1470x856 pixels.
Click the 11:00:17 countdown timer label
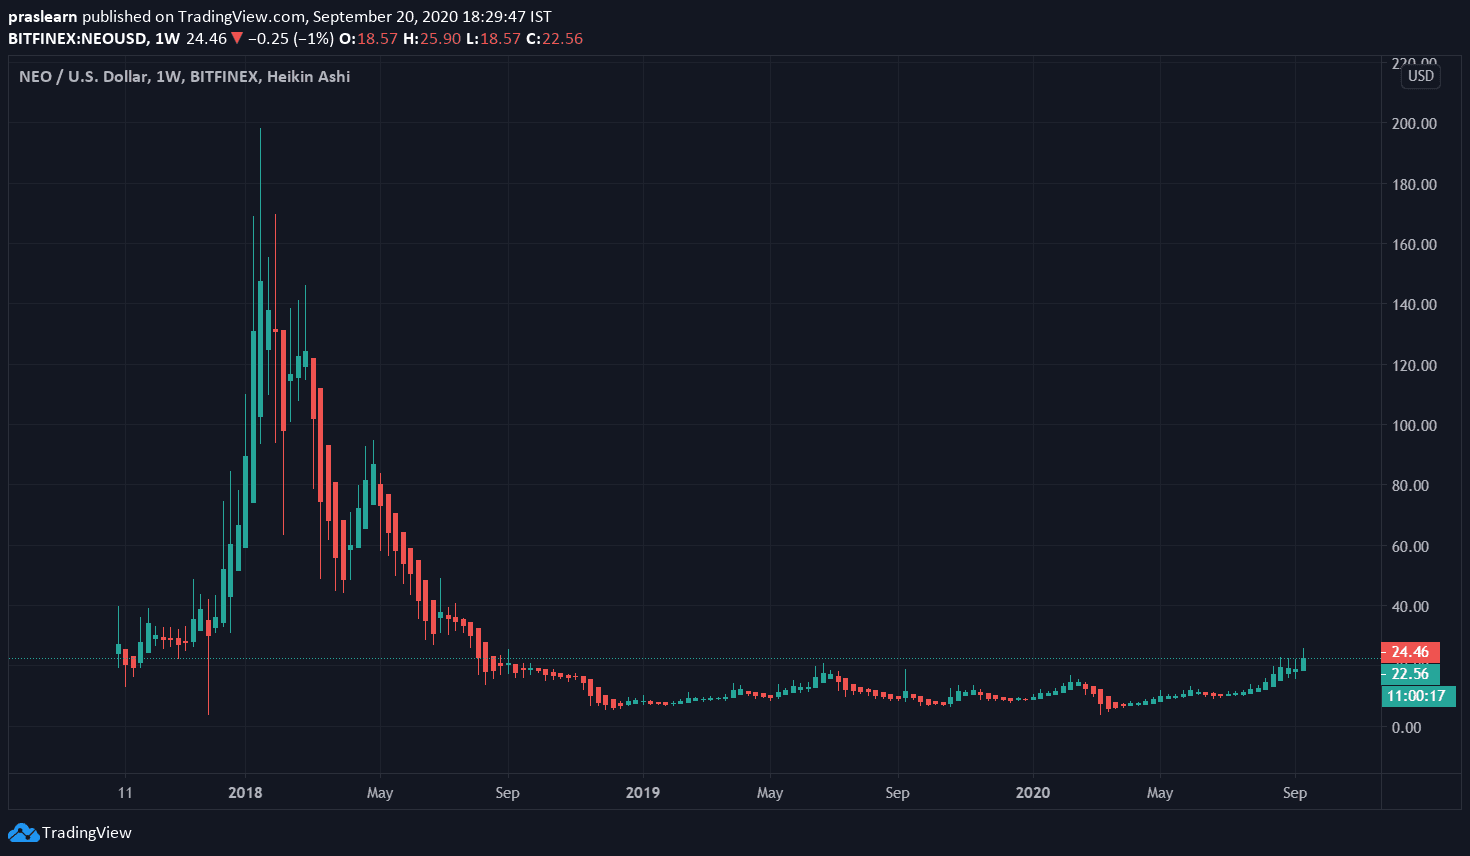click(1416, 696)
